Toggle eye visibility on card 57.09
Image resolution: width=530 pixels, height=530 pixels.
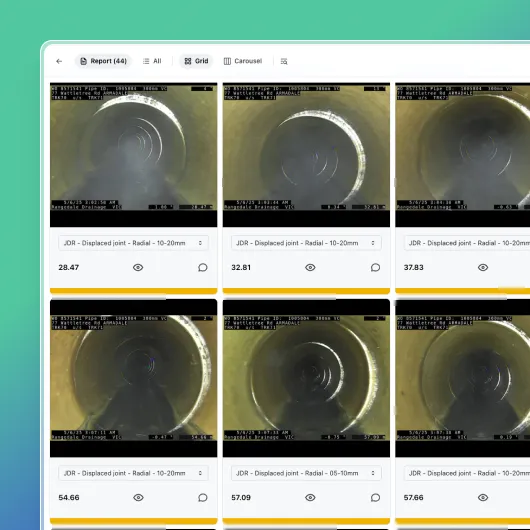click(x=310, y=498)
